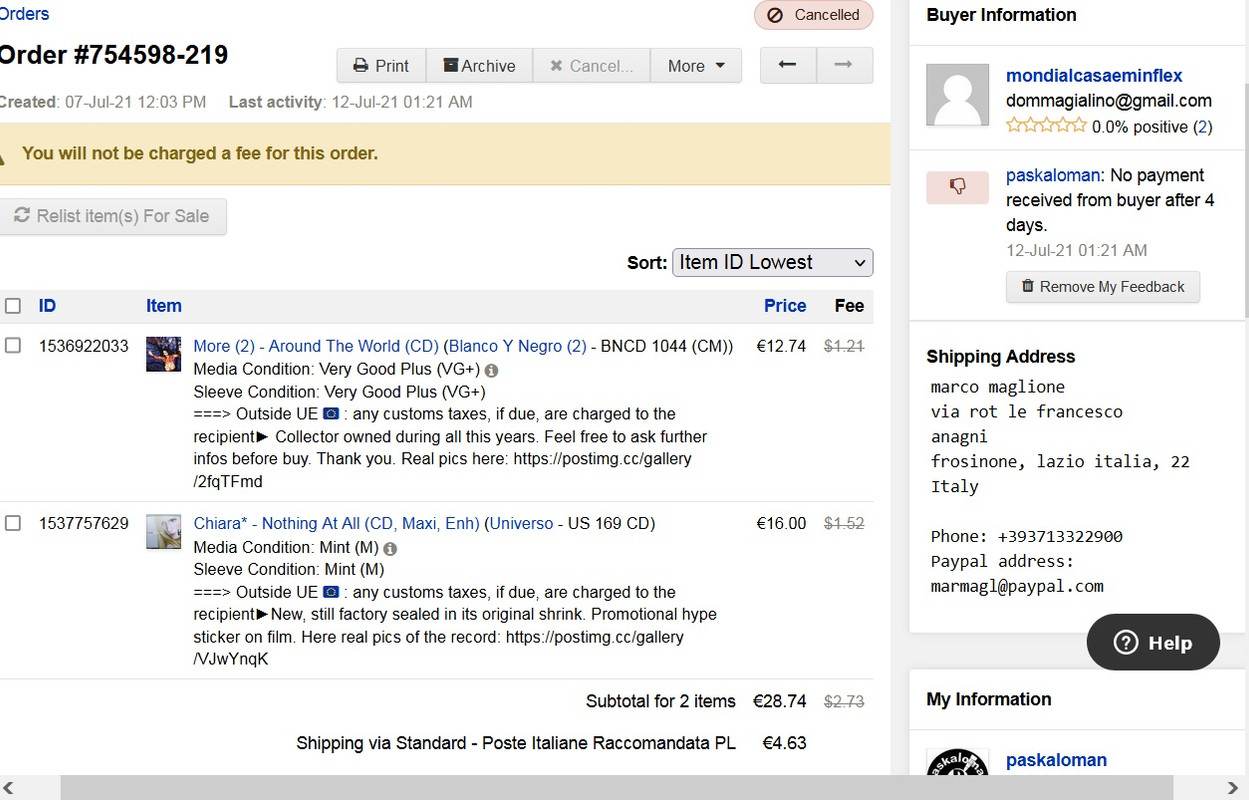
Task: Click struck-through fee €1.52
Action: pyautogui.click(x=844, y=523)
